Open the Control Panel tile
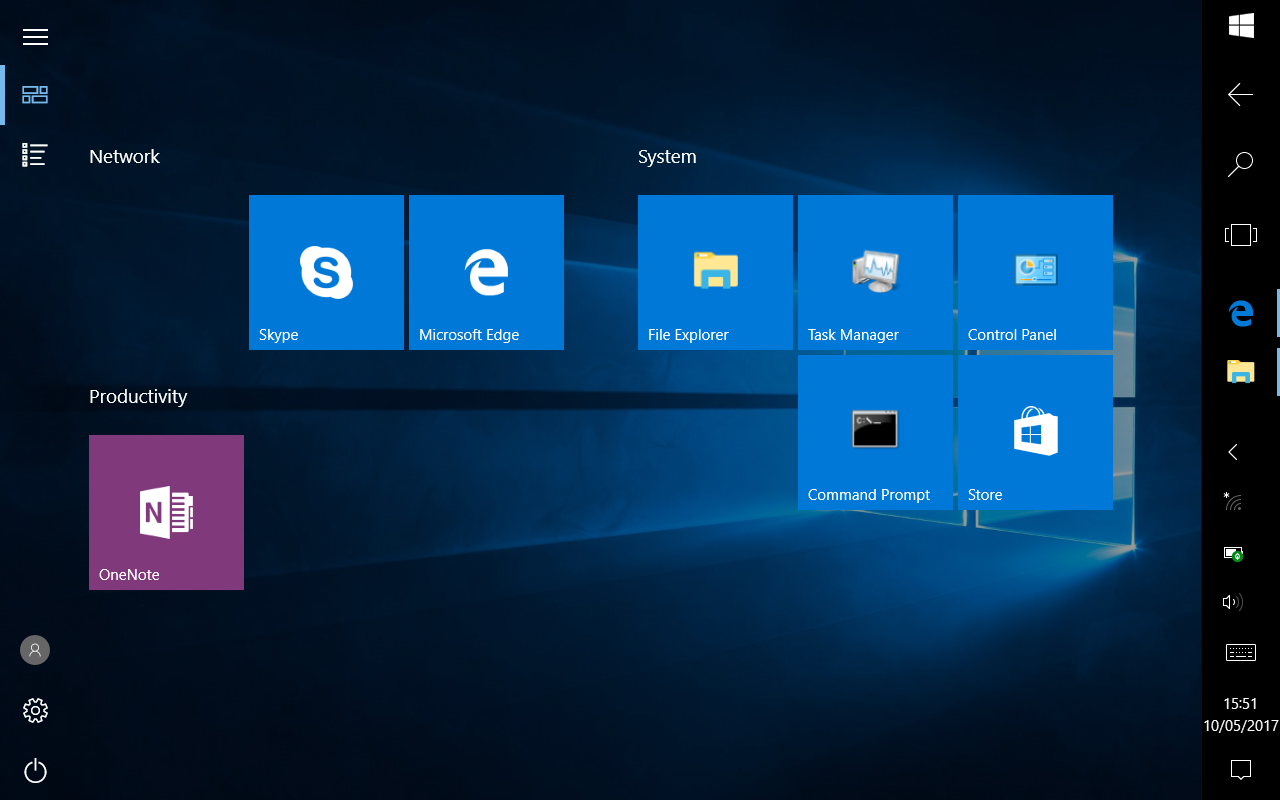 1035,272
